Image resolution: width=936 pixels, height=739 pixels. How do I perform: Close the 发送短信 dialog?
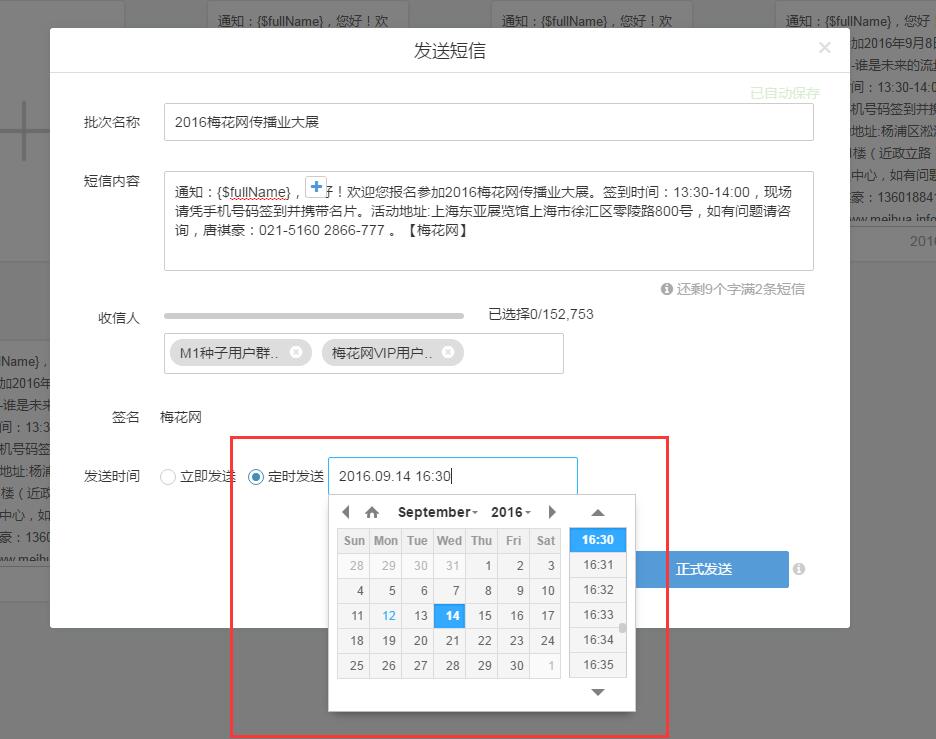tap(824, 48)
